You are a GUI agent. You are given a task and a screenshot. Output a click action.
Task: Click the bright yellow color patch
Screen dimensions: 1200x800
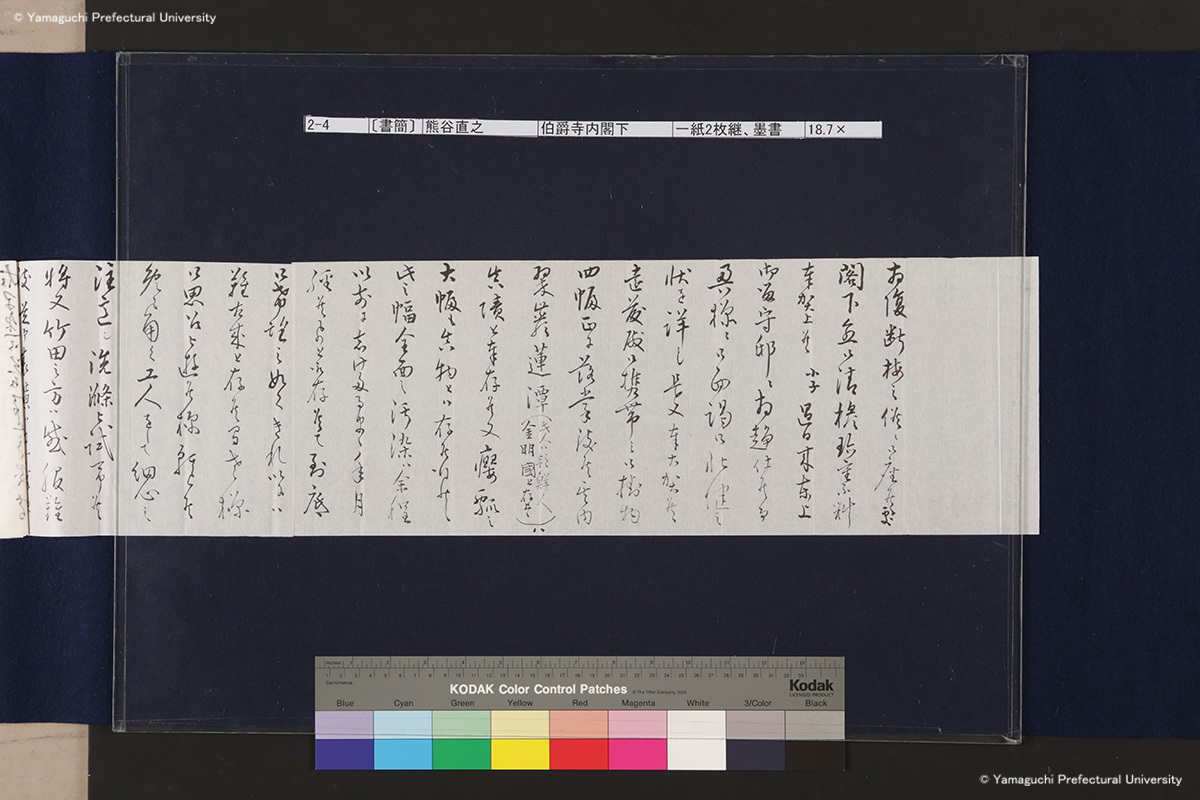(x=520, y=754)
